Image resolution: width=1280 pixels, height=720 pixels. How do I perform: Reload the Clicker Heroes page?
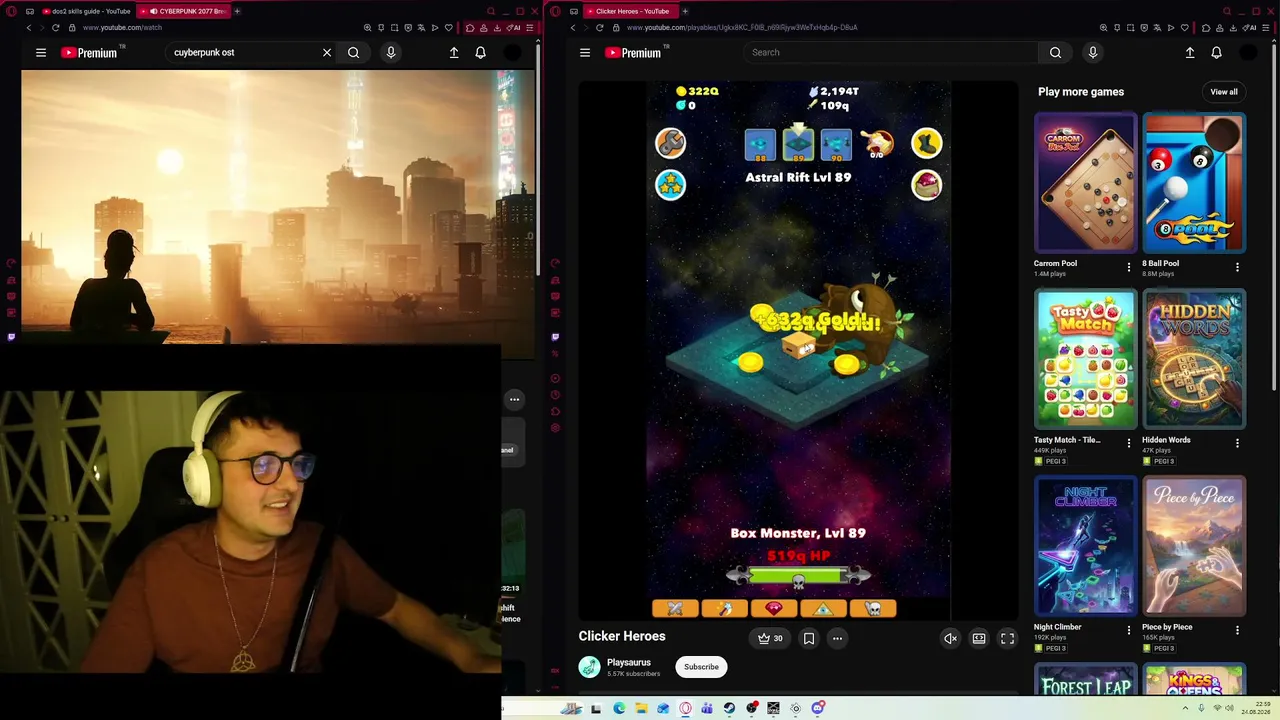click(x=599, y=27)
